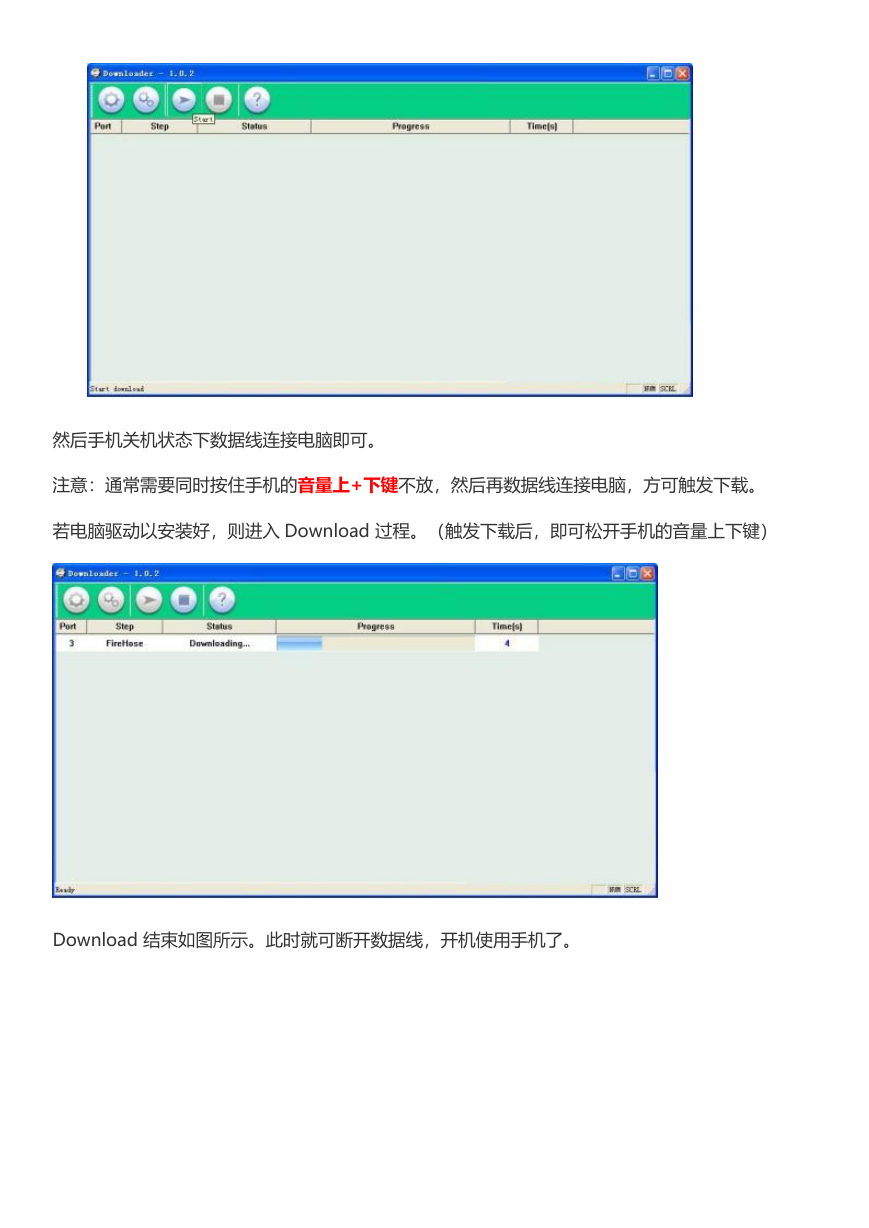Click Status column header in window with Start tooltip
The image size is (869, 1228).
pyautogui.click(x=254, y=127)
